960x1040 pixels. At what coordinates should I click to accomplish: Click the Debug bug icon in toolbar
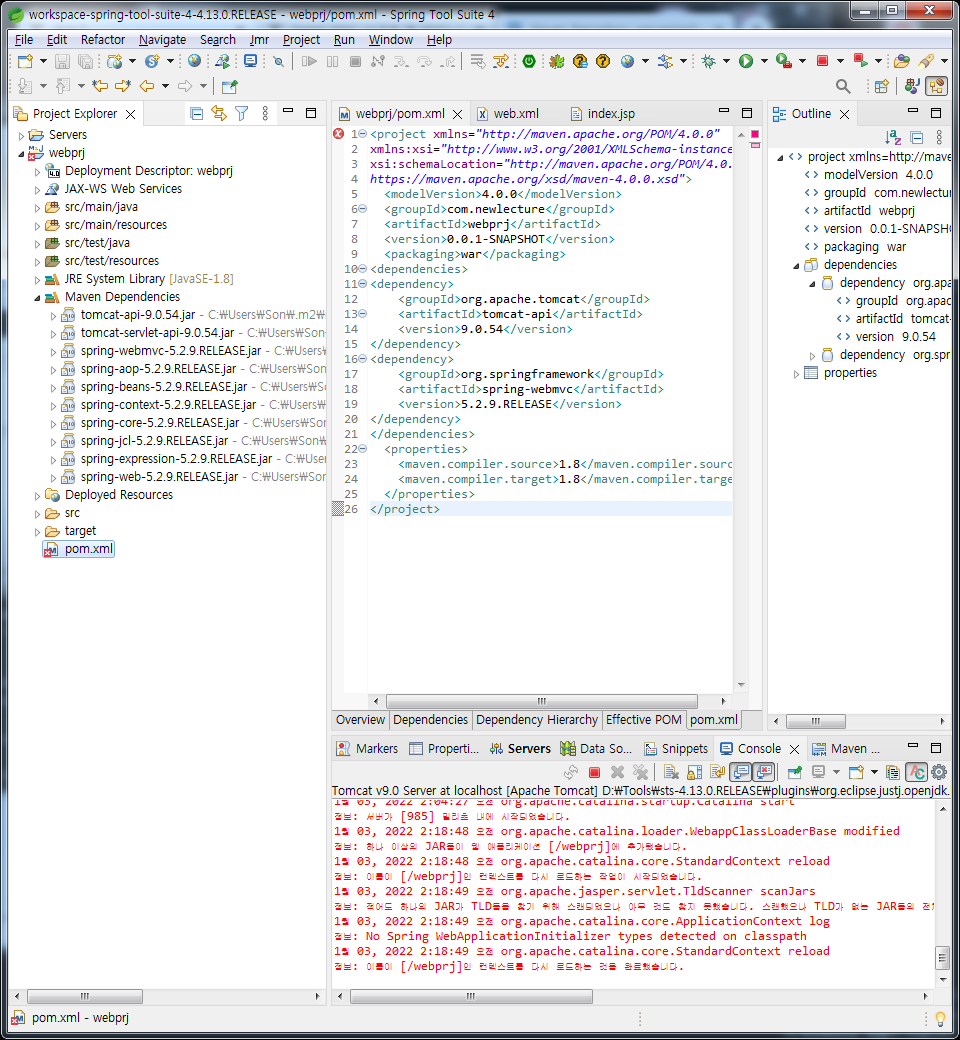click(709, 62)
